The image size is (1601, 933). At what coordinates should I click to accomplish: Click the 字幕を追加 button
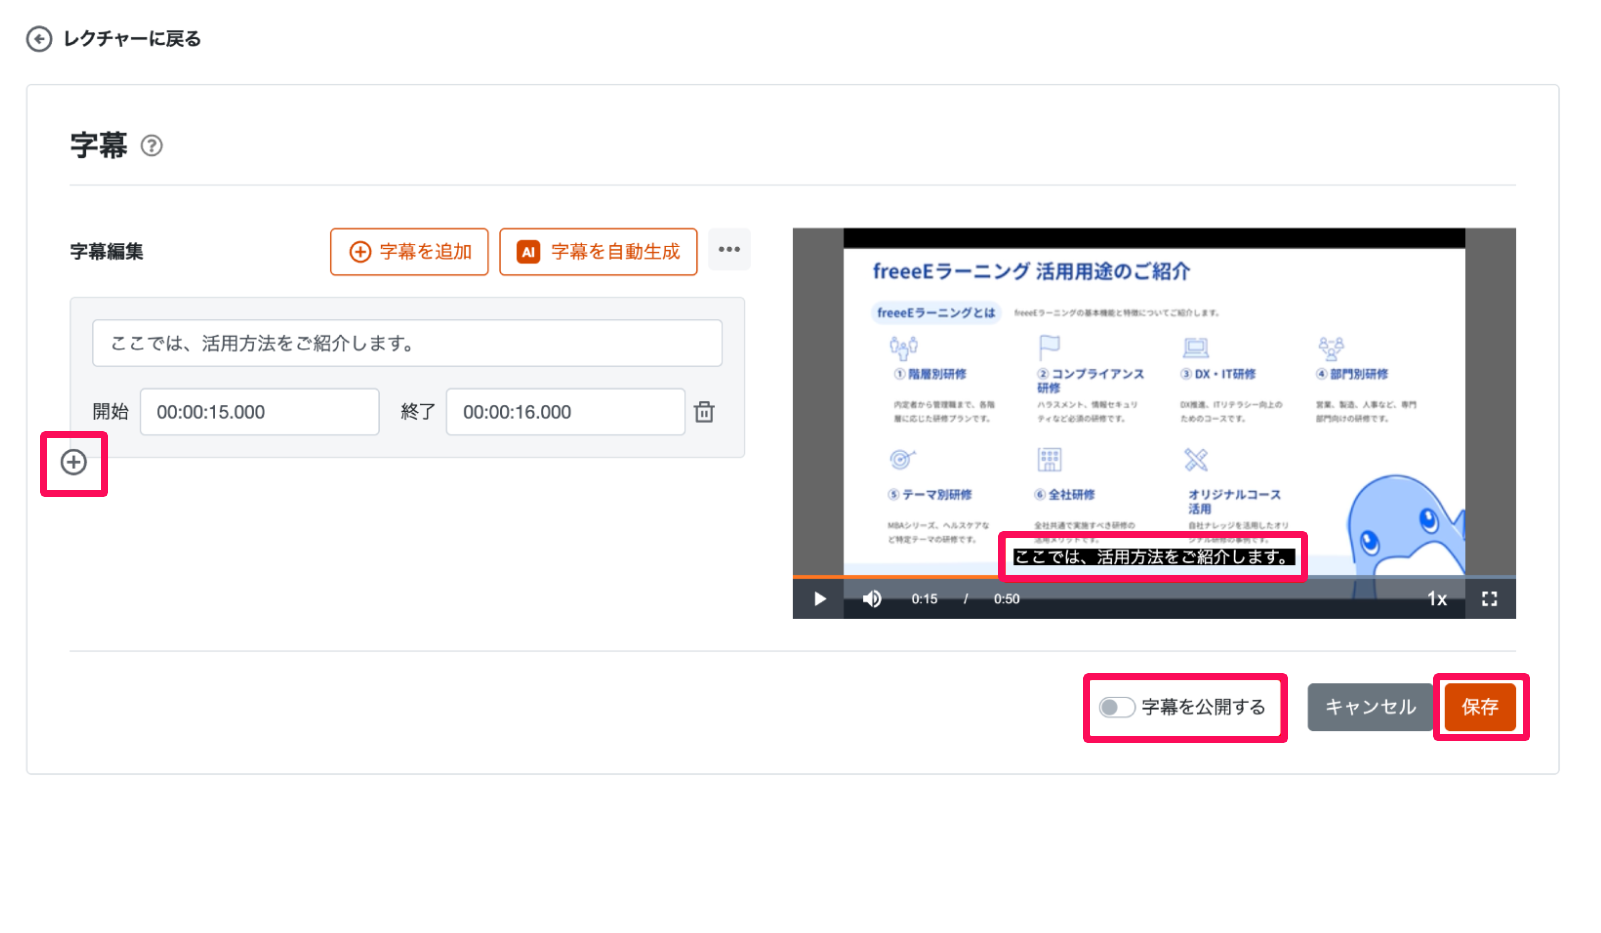coord(409,251)
